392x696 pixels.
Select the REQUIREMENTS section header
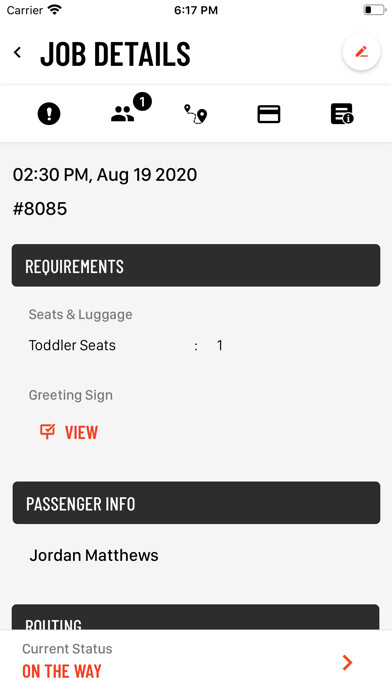point(196,265)
